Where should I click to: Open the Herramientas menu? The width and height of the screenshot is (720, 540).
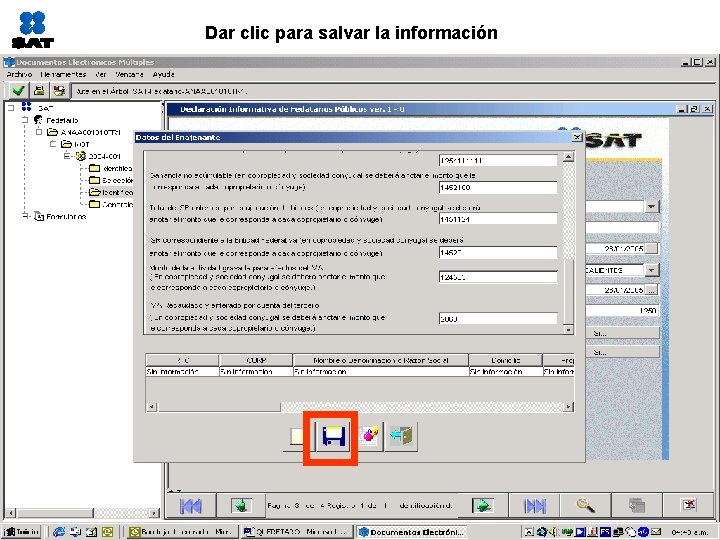(63, 74)
